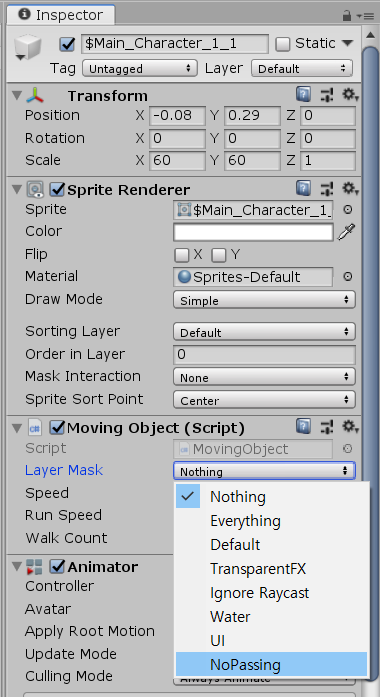Select TransparentFX layer option
Viewport: 380px width, 697px height.
(272, 569)
